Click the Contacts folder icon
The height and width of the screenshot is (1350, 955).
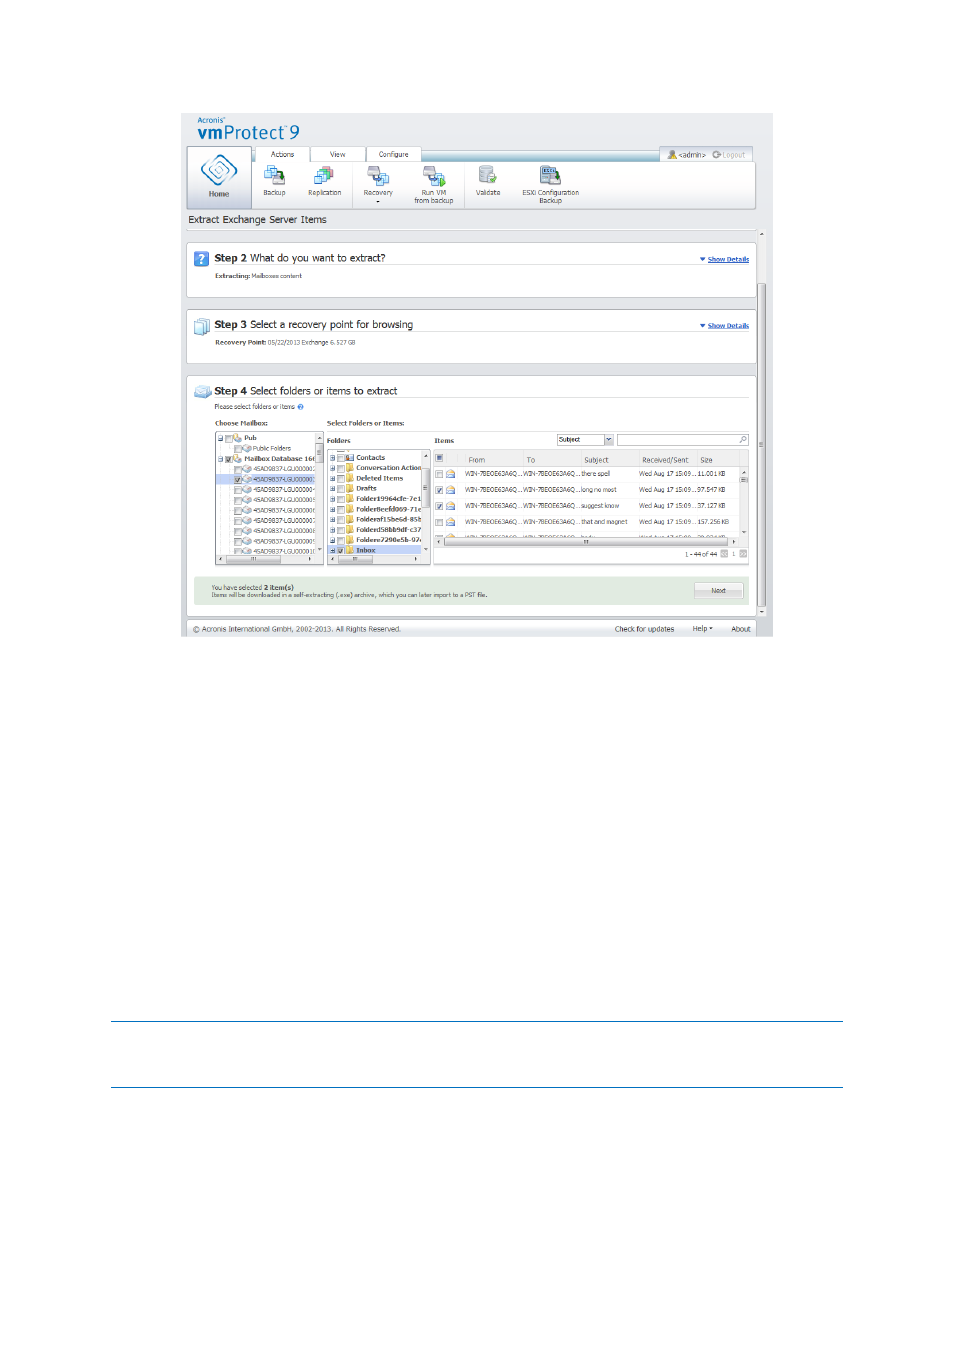click(350, 457)
